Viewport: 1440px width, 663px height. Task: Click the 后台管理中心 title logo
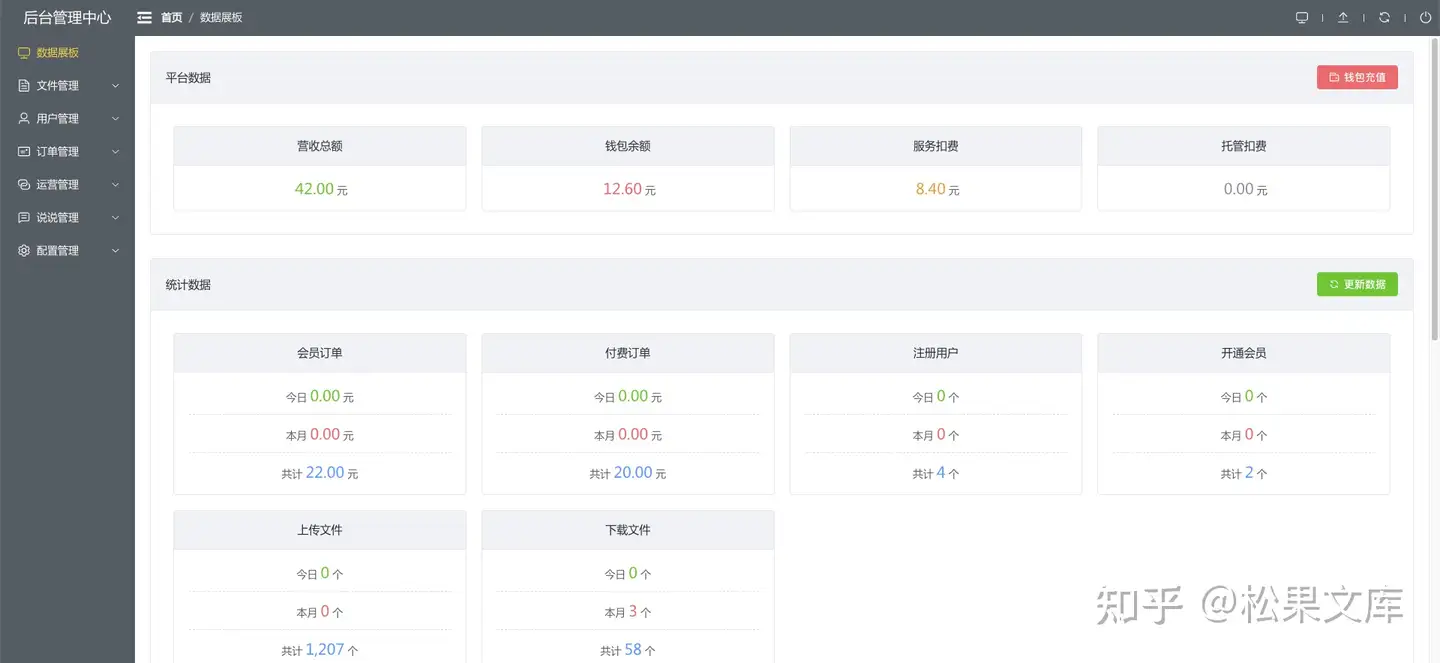pos(67,18)
